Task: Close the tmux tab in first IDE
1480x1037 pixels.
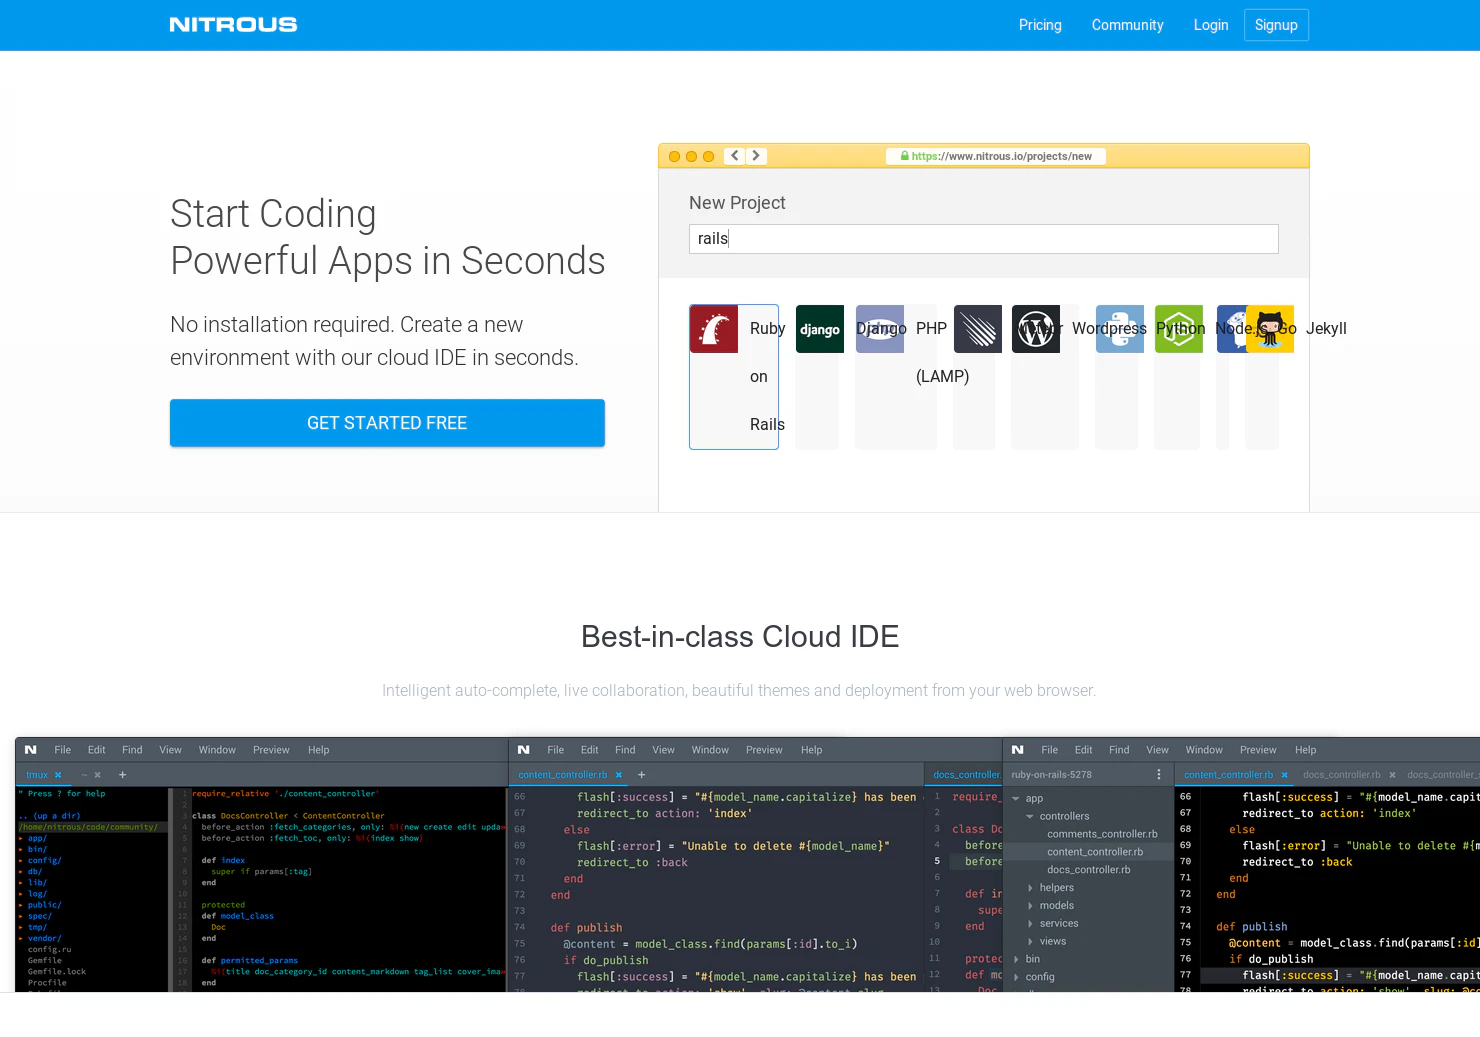Action: pos(58,775)
